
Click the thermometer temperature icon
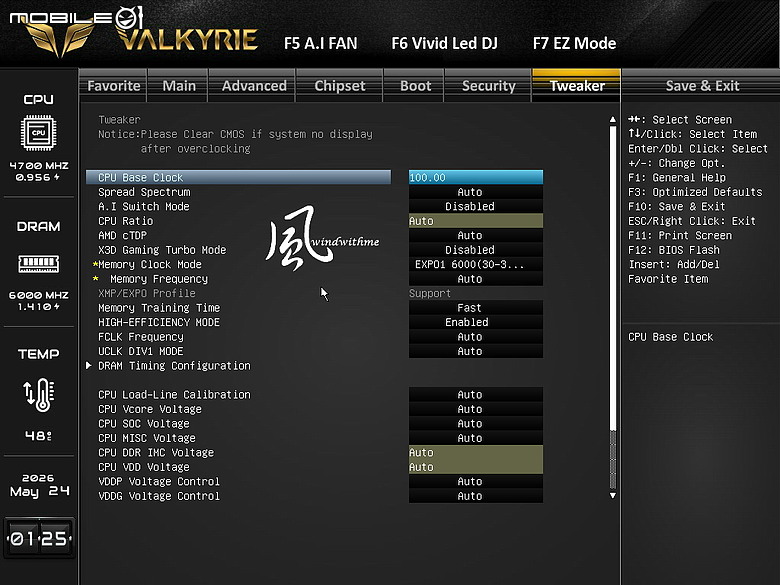[x=39, y=394]
